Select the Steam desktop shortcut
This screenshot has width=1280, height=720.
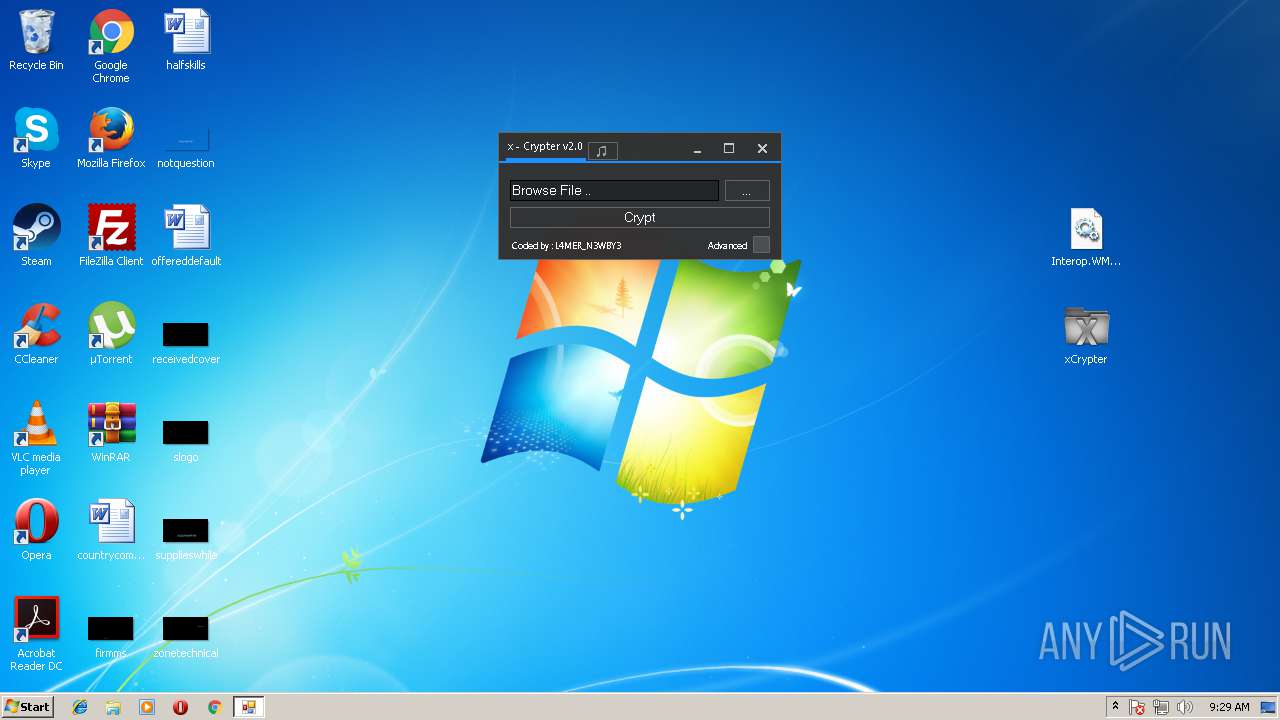tap(36, 237)
